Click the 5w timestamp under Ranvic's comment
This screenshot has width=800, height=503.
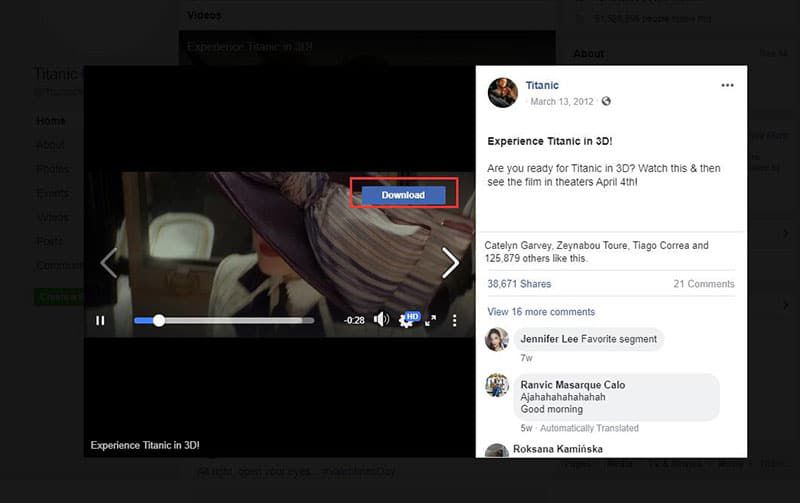pos(526,428)
